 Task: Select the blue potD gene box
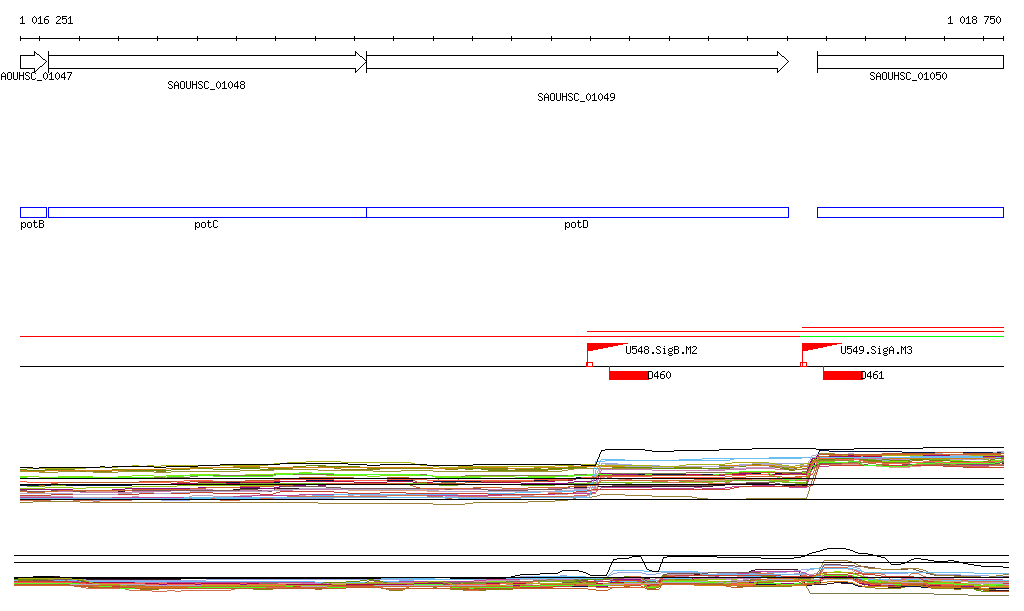(x=577, y=212)
